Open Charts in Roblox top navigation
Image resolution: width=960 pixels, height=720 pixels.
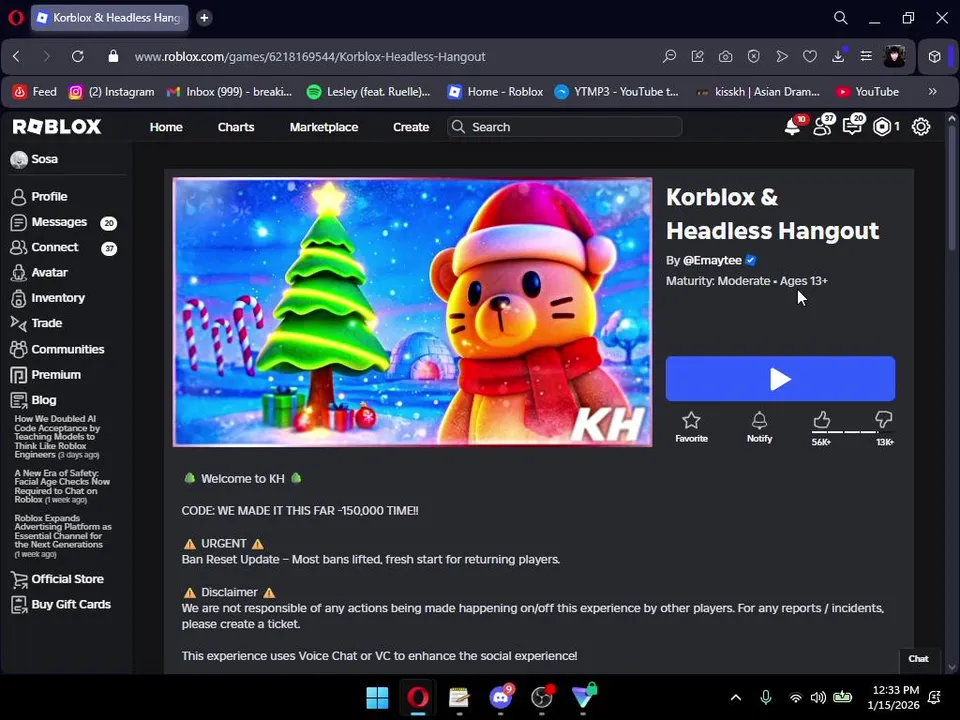click(236, 127)
